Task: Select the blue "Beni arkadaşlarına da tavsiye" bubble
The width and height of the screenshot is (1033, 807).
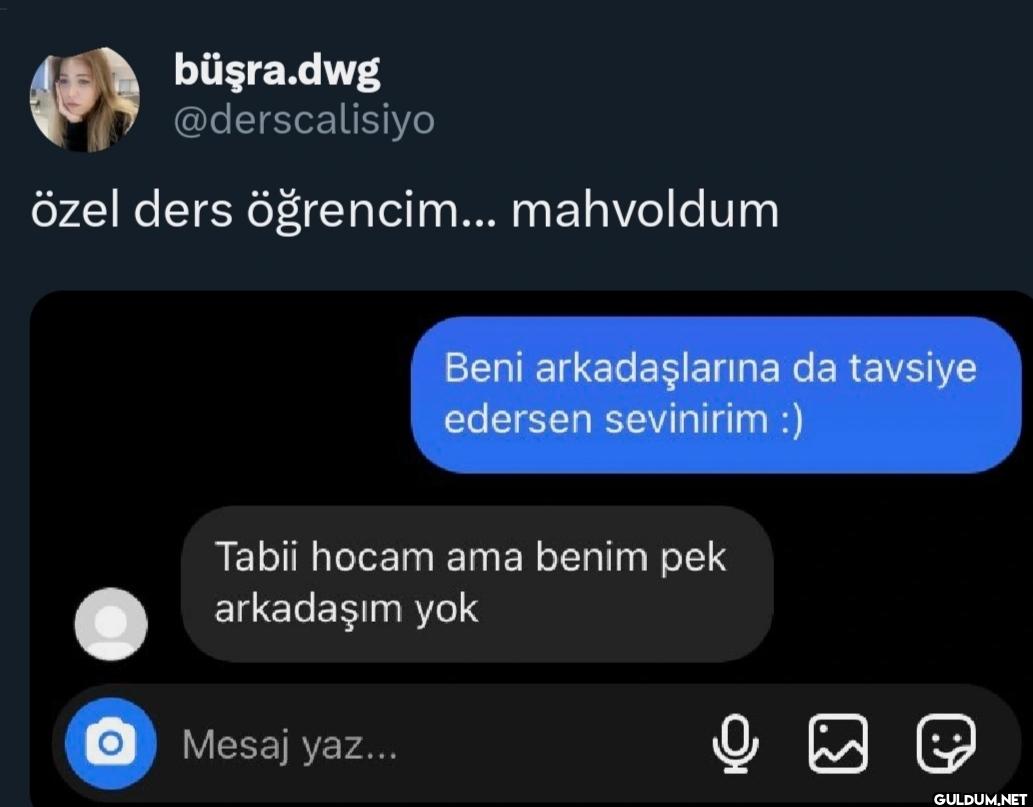Action: (716, 394)
